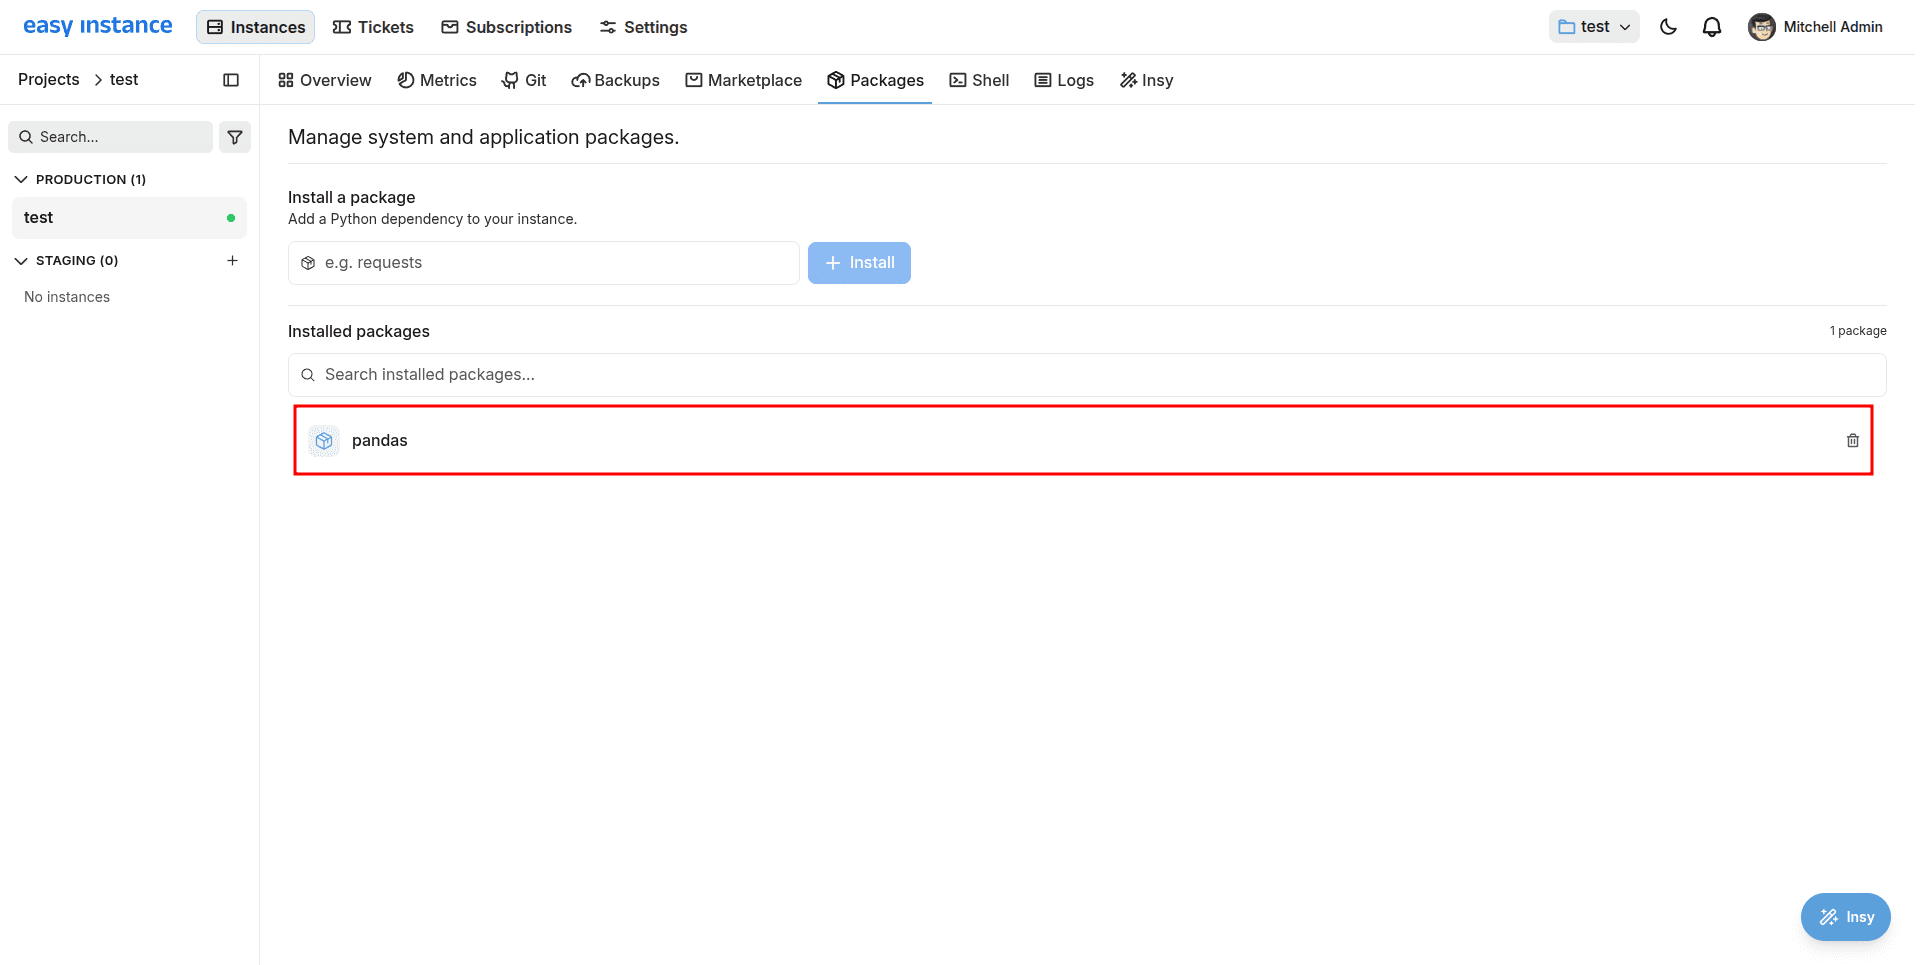Open the Subscriptions menu
Viewport: 1920px width, 965px height.
point(507,27)
